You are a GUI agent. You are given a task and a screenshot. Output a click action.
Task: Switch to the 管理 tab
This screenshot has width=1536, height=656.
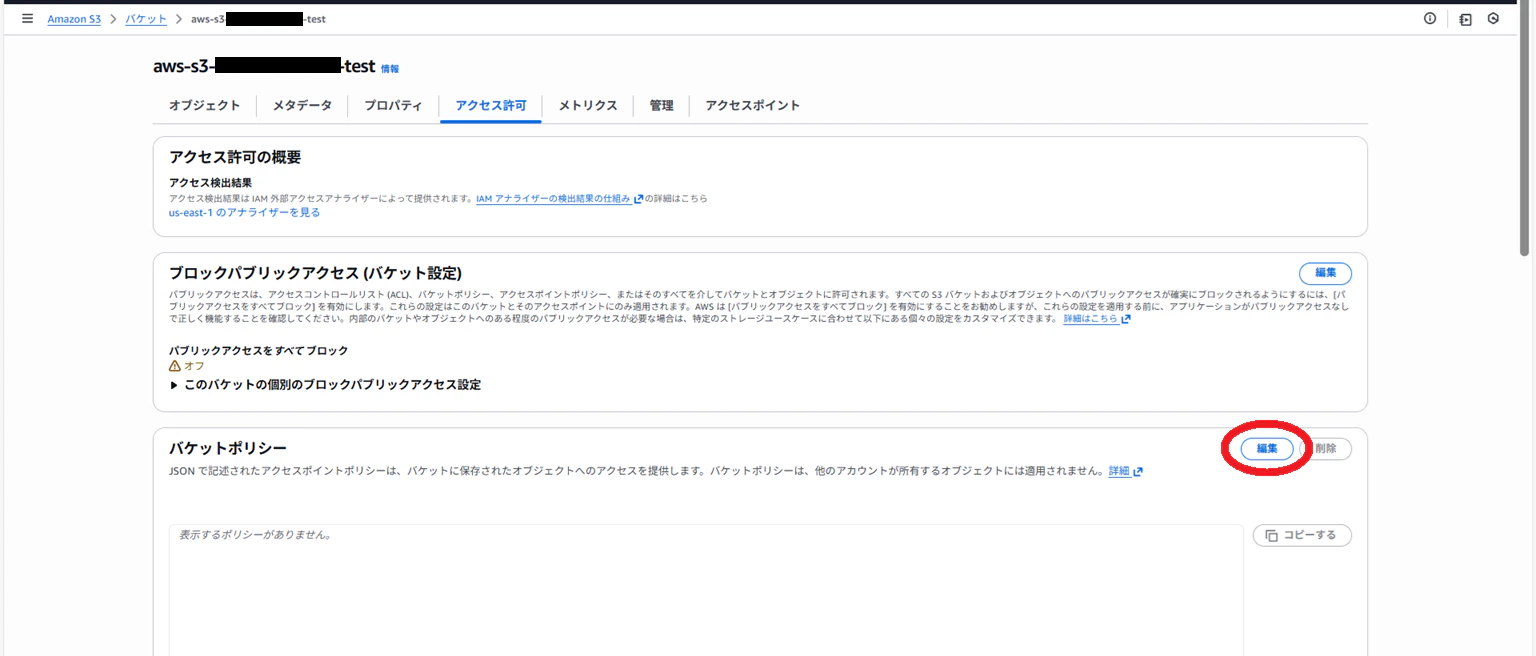pyautogui.click(x=661, y=105)
